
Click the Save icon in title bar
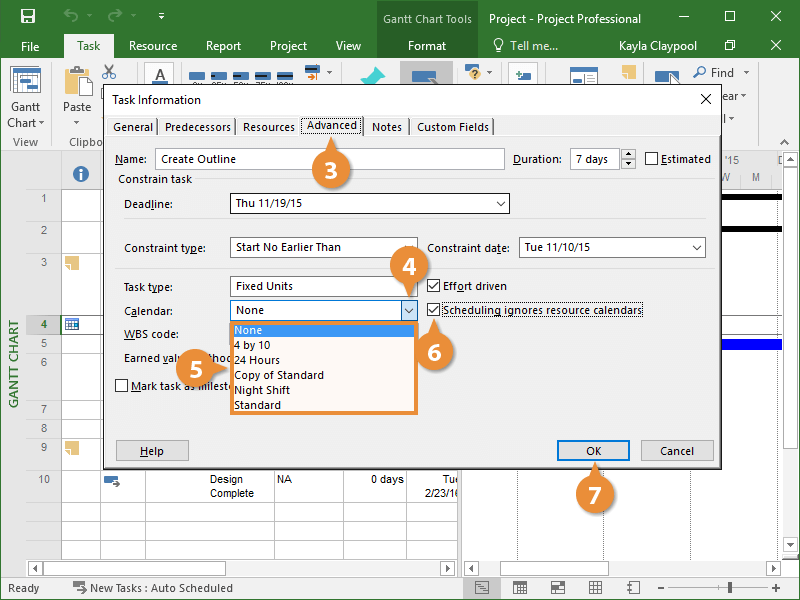tap(27, 17)
